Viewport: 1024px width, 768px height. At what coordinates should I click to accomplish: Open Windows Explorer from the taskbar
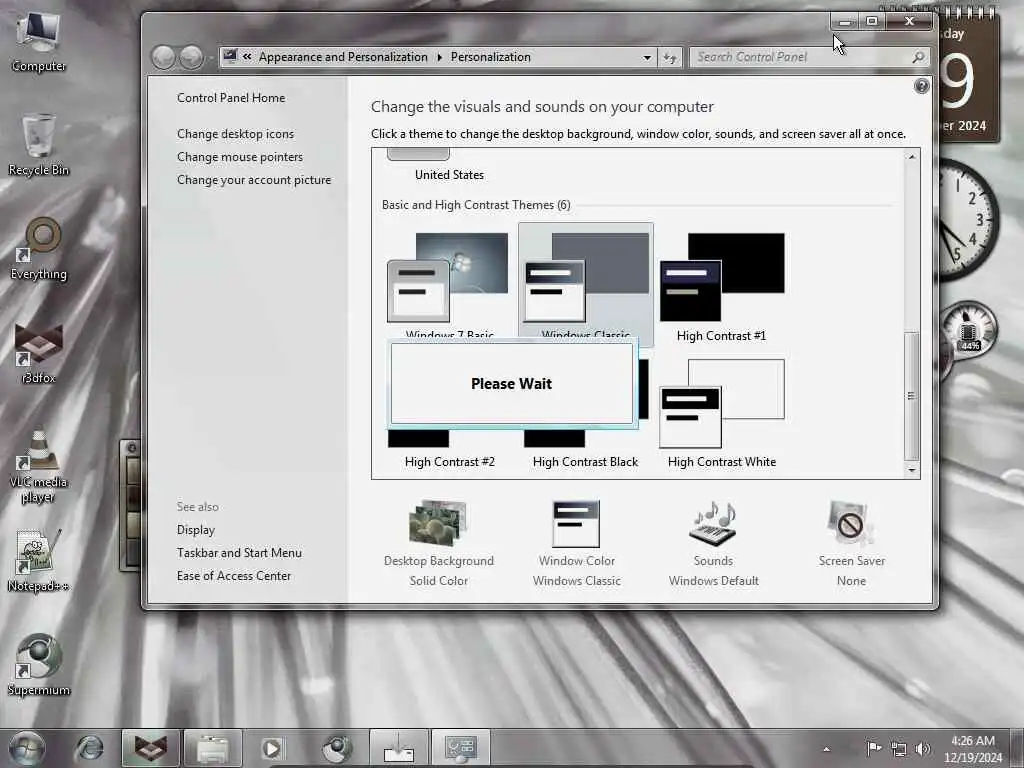[x=212, y=748]
